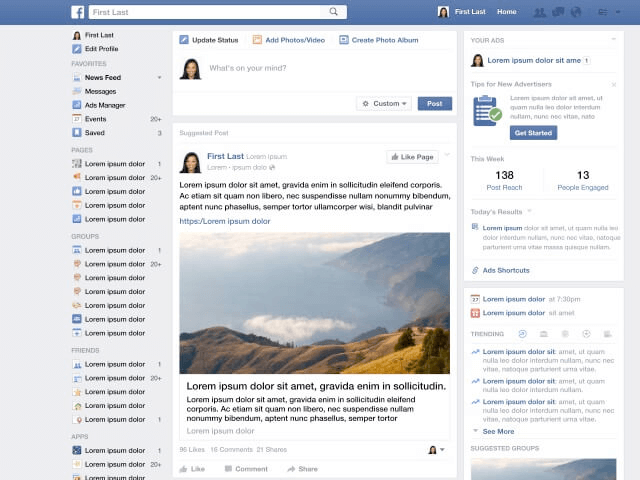Image resolution: width=640 pixels, height=480 pixels.
Task: Click the Ads Manager sidebar icon
Action: coord(76,105)
